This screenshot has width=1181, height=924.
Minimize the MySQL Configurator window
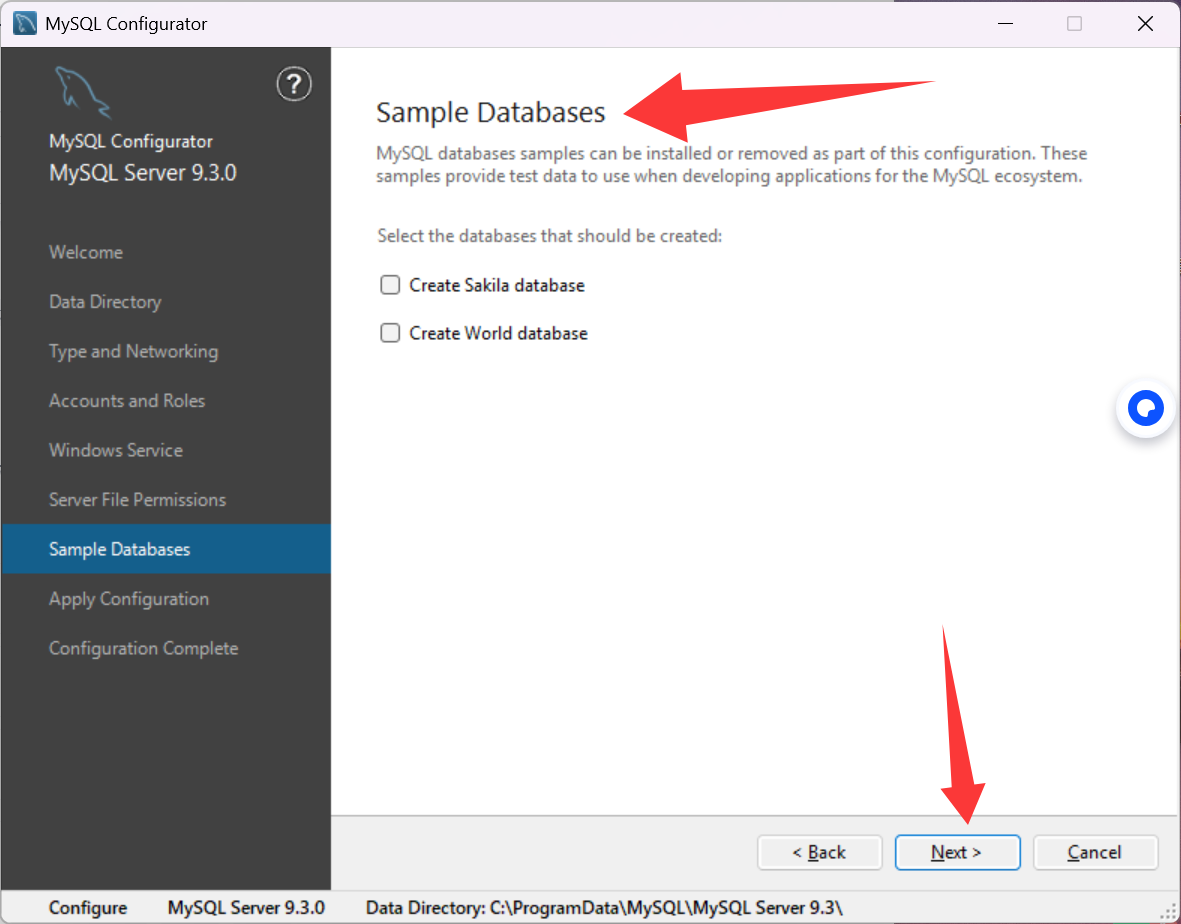(1005, 23)
